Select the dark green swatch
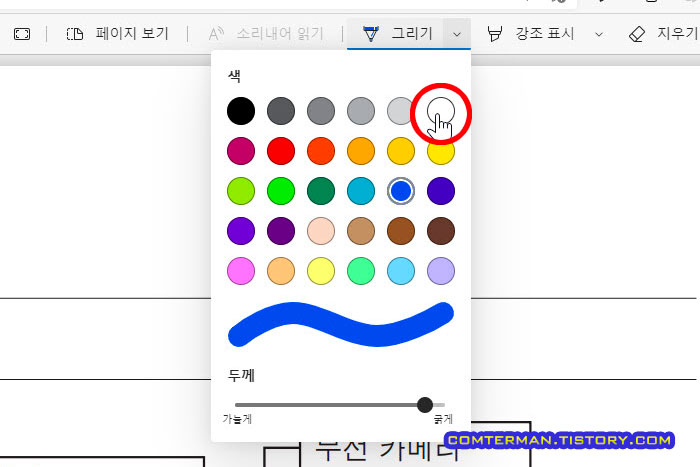 pyautogui.click(x=321, y=191)
